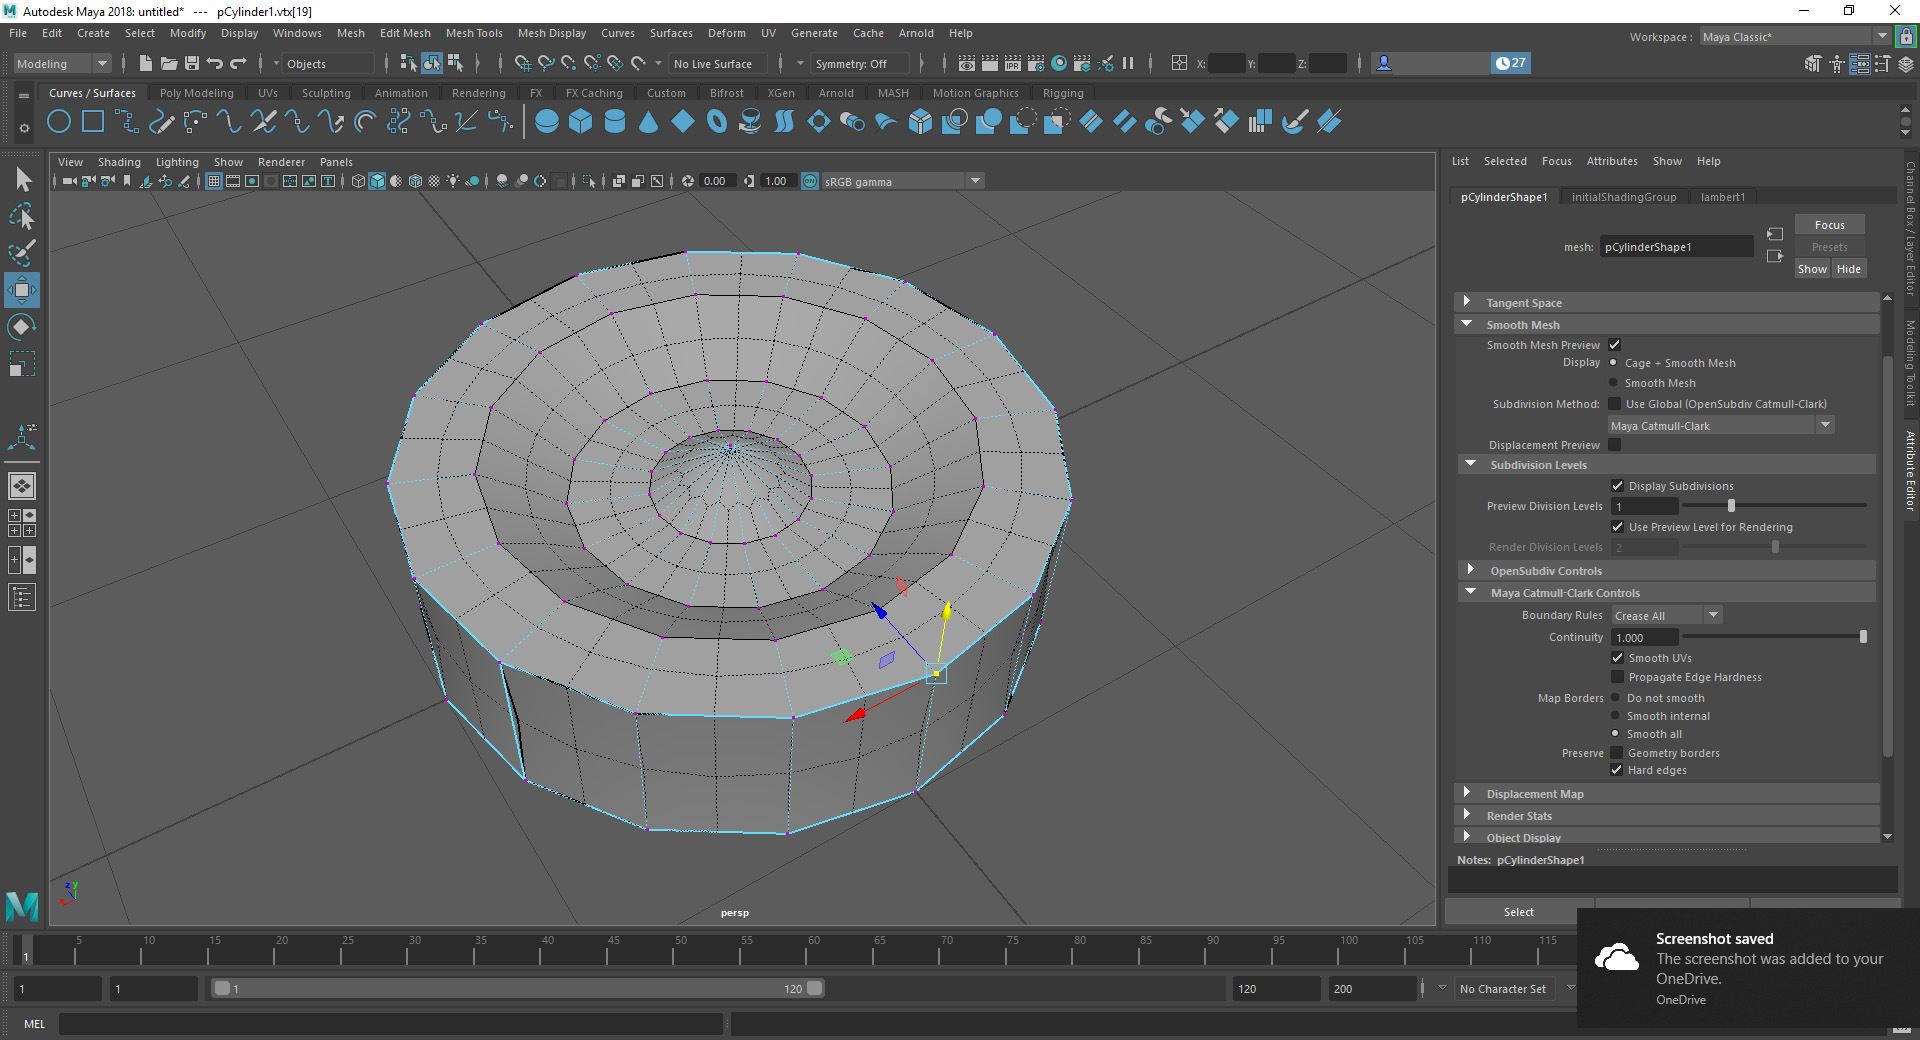Create a NURBS circle from the shelf
The width and height of the screenshot is (1920, 1040).
point(59,121)
